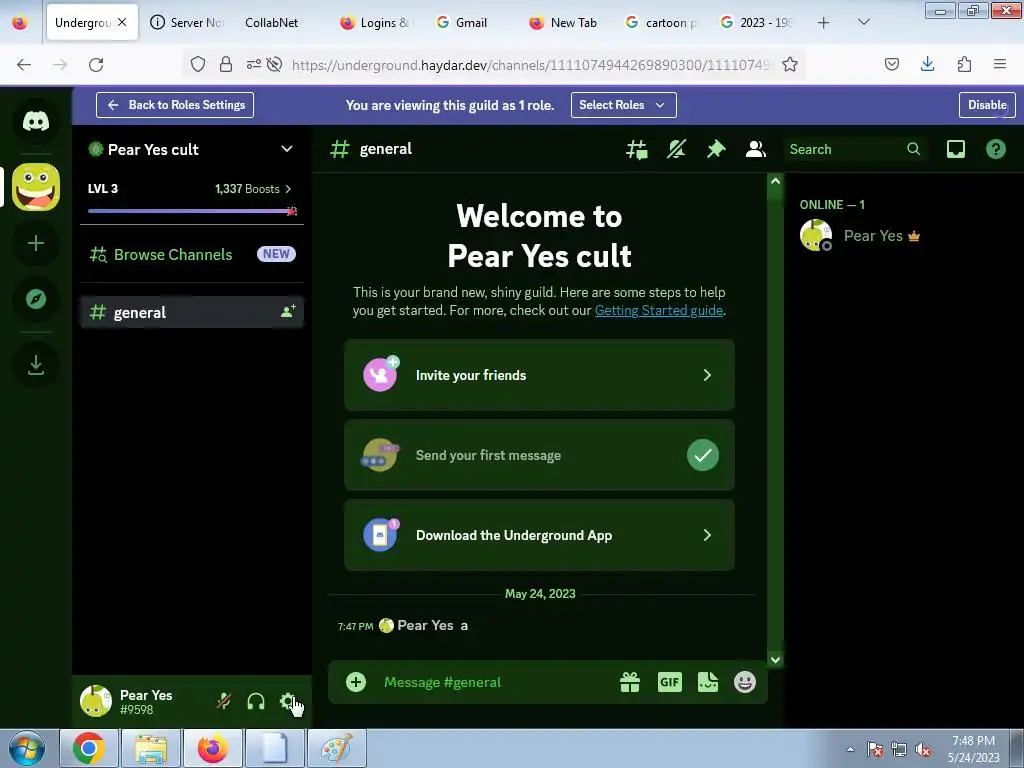Image resolution: width=1024 pixels, height=768 pixels.
Task: Click the Download Apps icon in sidebar
Action: coord(36,364)
